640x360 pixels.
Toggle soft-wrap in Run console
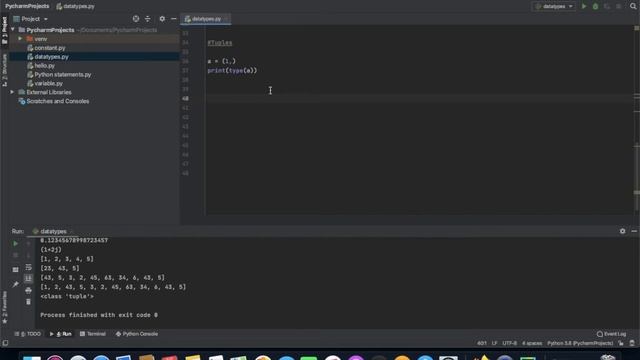point(28,267)
